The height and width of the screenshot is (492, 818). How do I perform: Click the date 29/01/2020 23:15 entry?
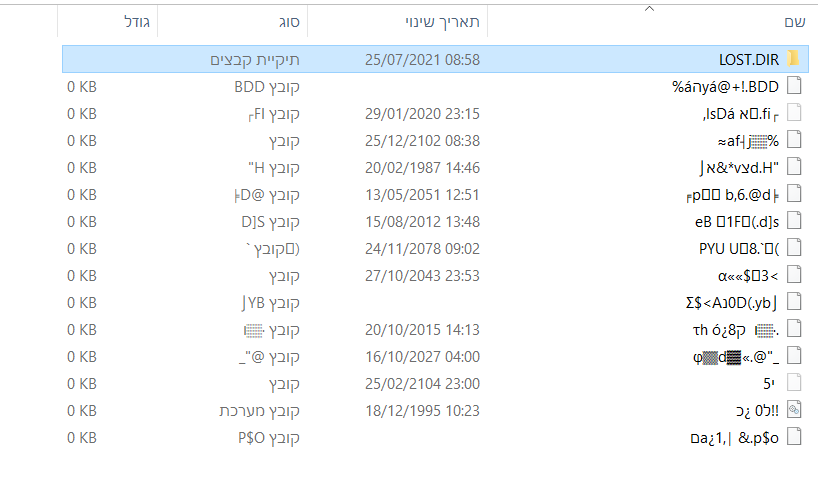(422, 113)
